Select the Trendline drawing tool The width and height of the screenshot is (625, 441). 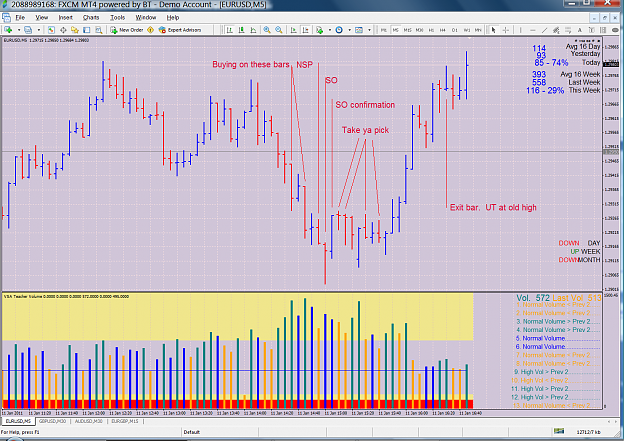point(544,30)
